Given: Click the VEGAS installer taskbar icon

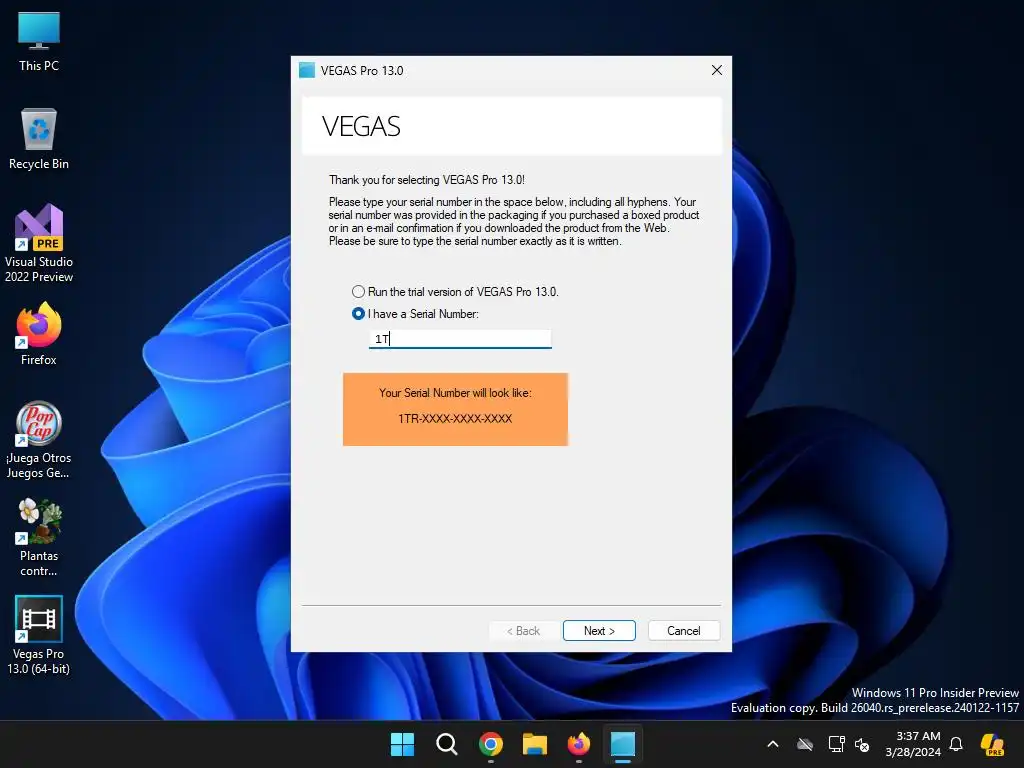Looking at the screenshot, I should pyautogui.click(x=623, y=744).
